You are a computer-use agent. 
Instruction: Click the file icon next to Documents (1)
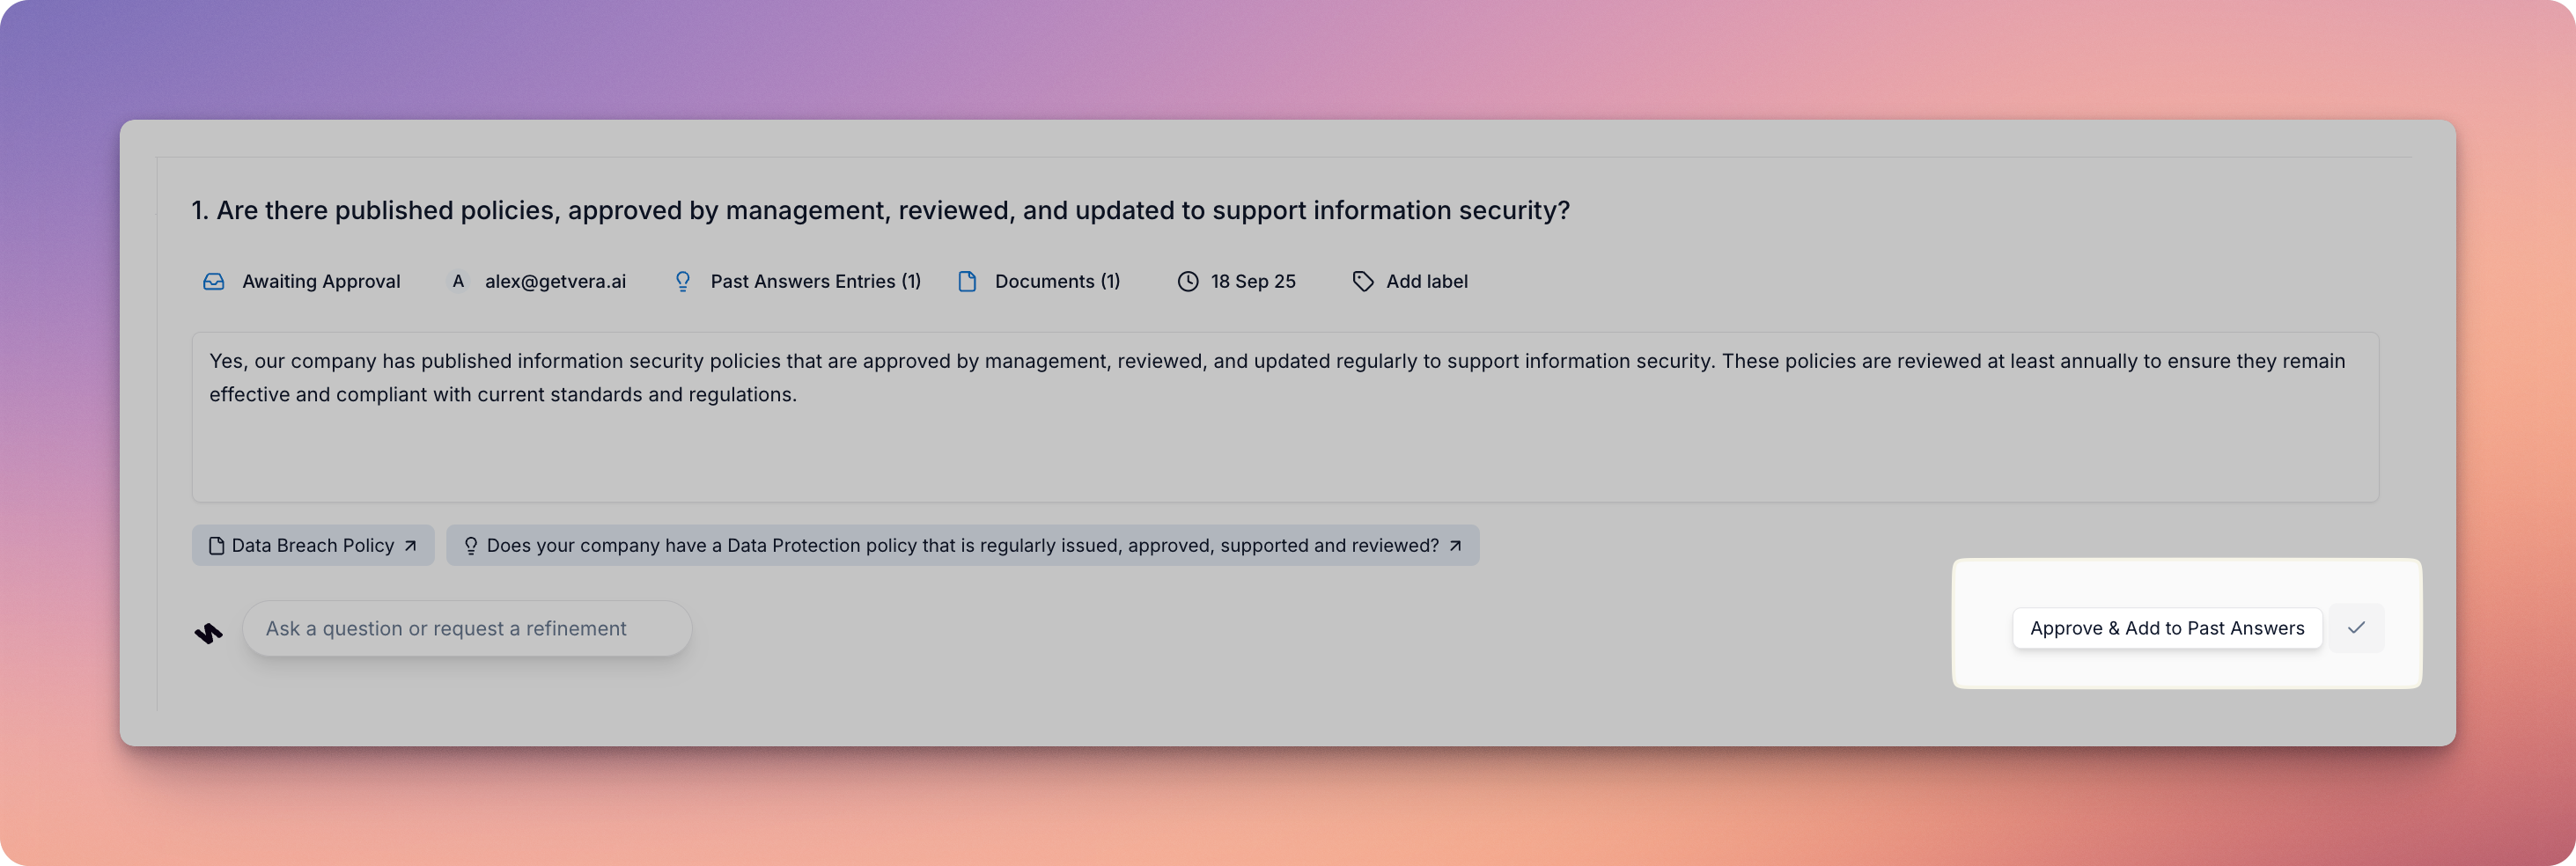click(x=967, y=282)
